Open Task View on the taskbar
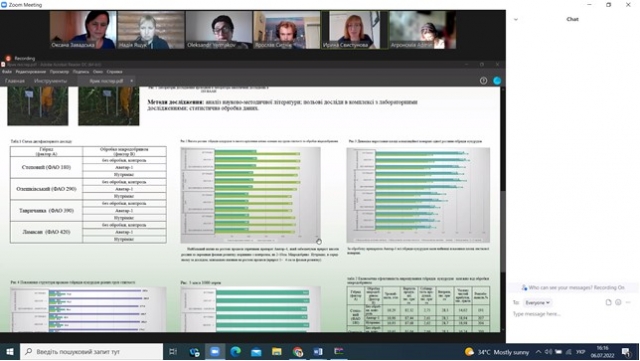 click(173, 352)
